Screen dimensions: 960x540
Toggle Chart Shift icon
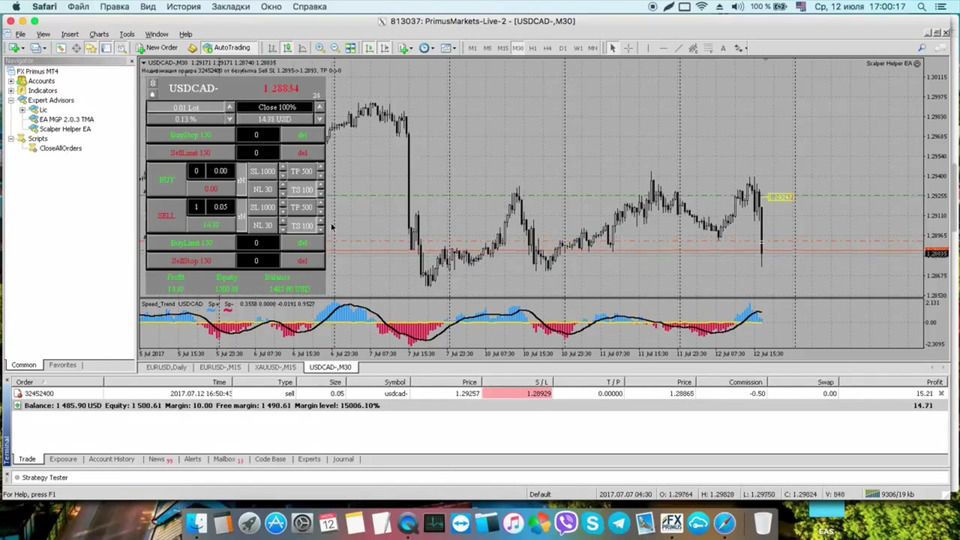tap(384, 48)
